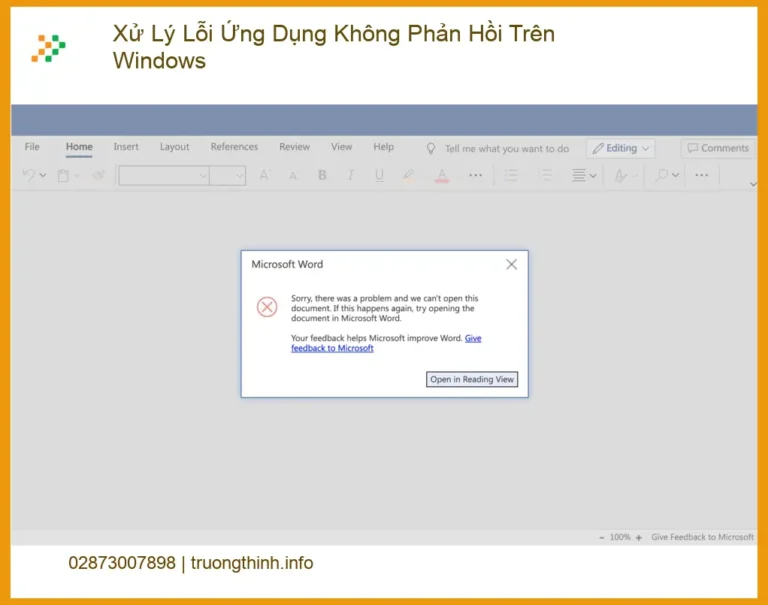Click the Undo icon in the toolbar
Image resolution: width=768 pixels, height=605 pixels.
coord(28,175)
